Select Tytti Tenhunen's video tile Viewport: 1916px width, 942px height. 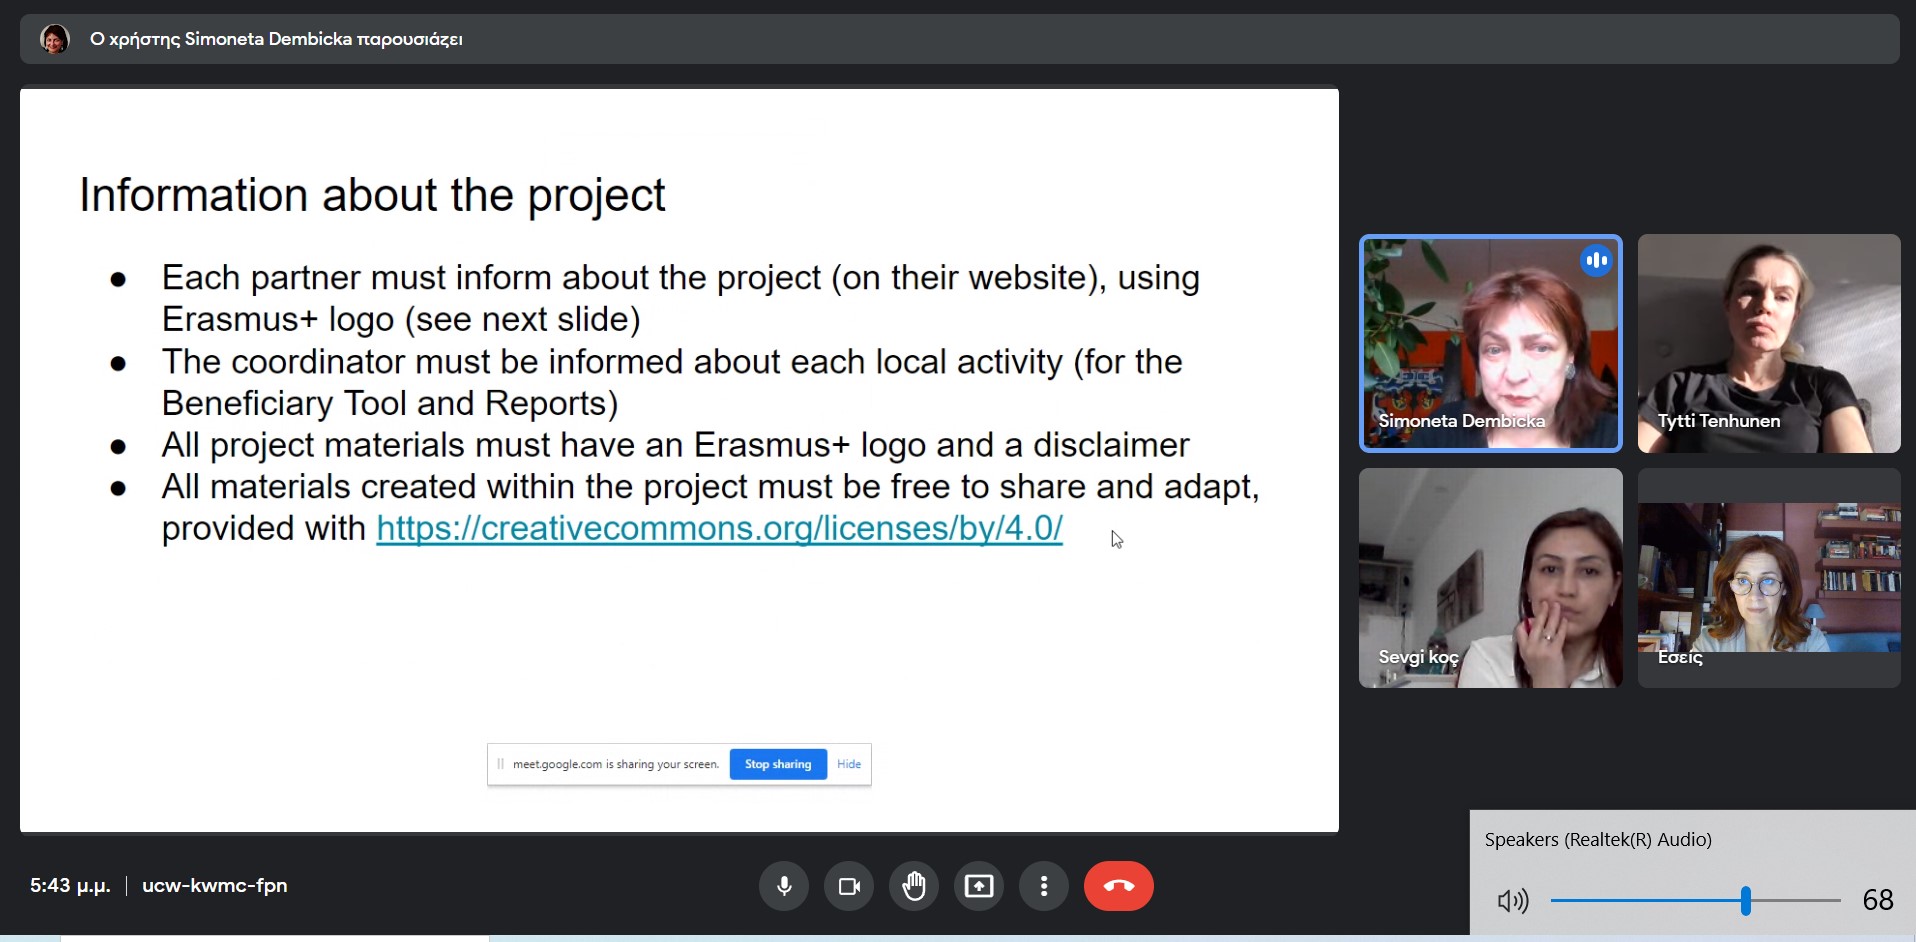1768,344
